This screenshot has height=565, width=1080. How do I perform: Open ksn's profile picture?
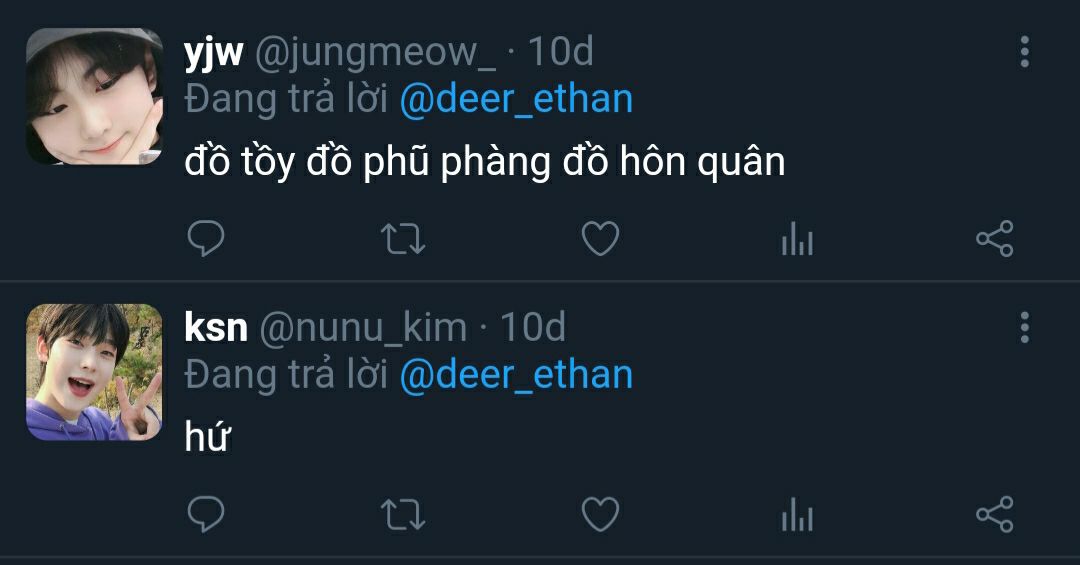click(94, 372)
